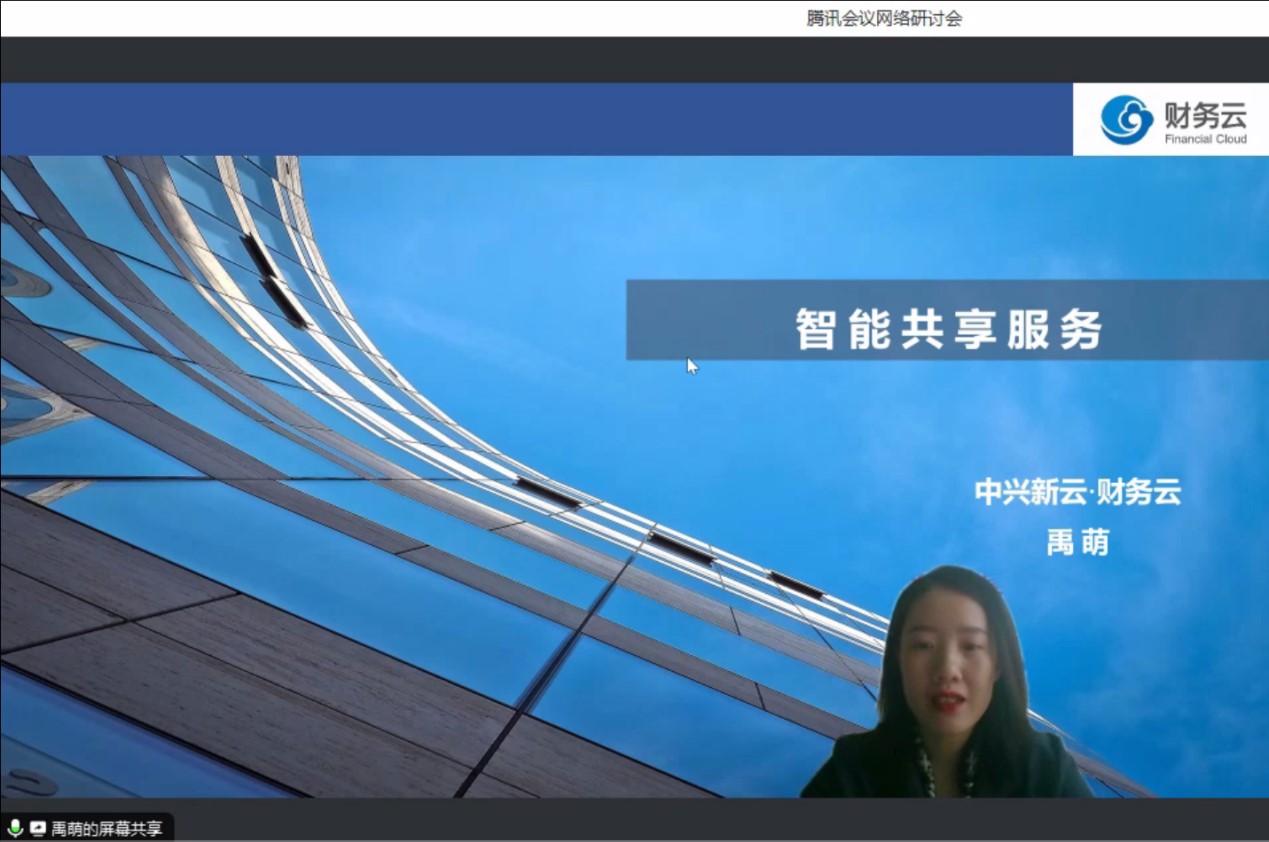This screenshot has height=842, width=1269.
Task: Click the green microphone status icon
Action: 15,828
